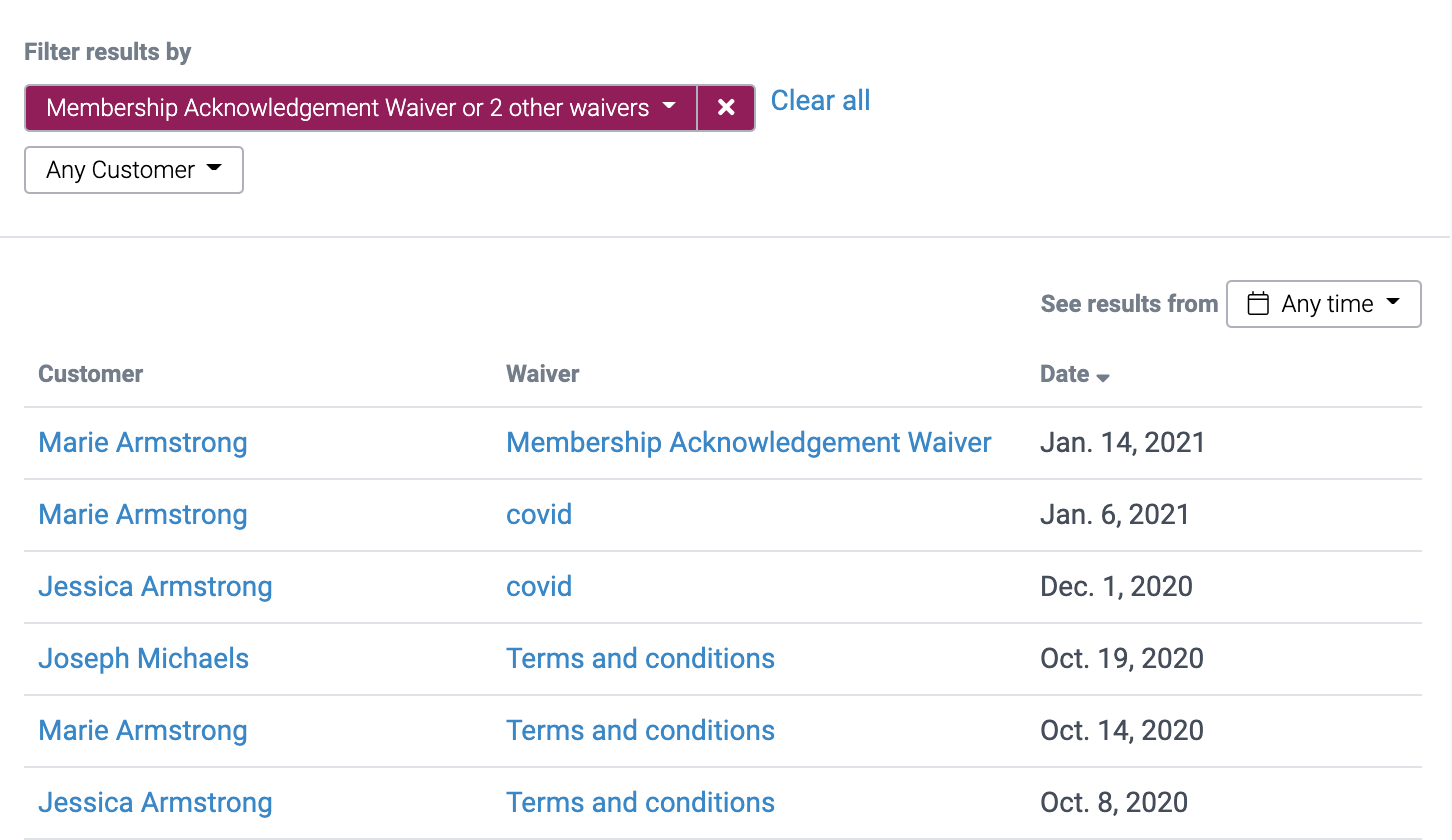The image size is (1452, 840).
Task: Click the Date sort arrow to reorder results
Action: coord(1104,376)
